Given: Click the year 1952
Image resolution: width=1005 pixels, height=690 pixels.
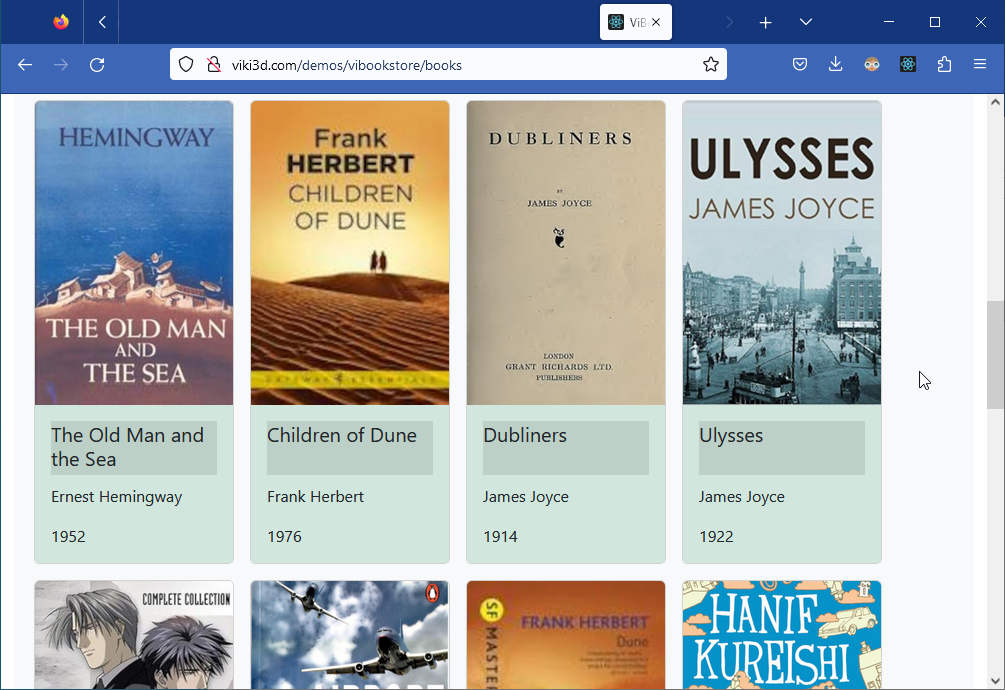Looking at the screenshot, I should [69, 537].
